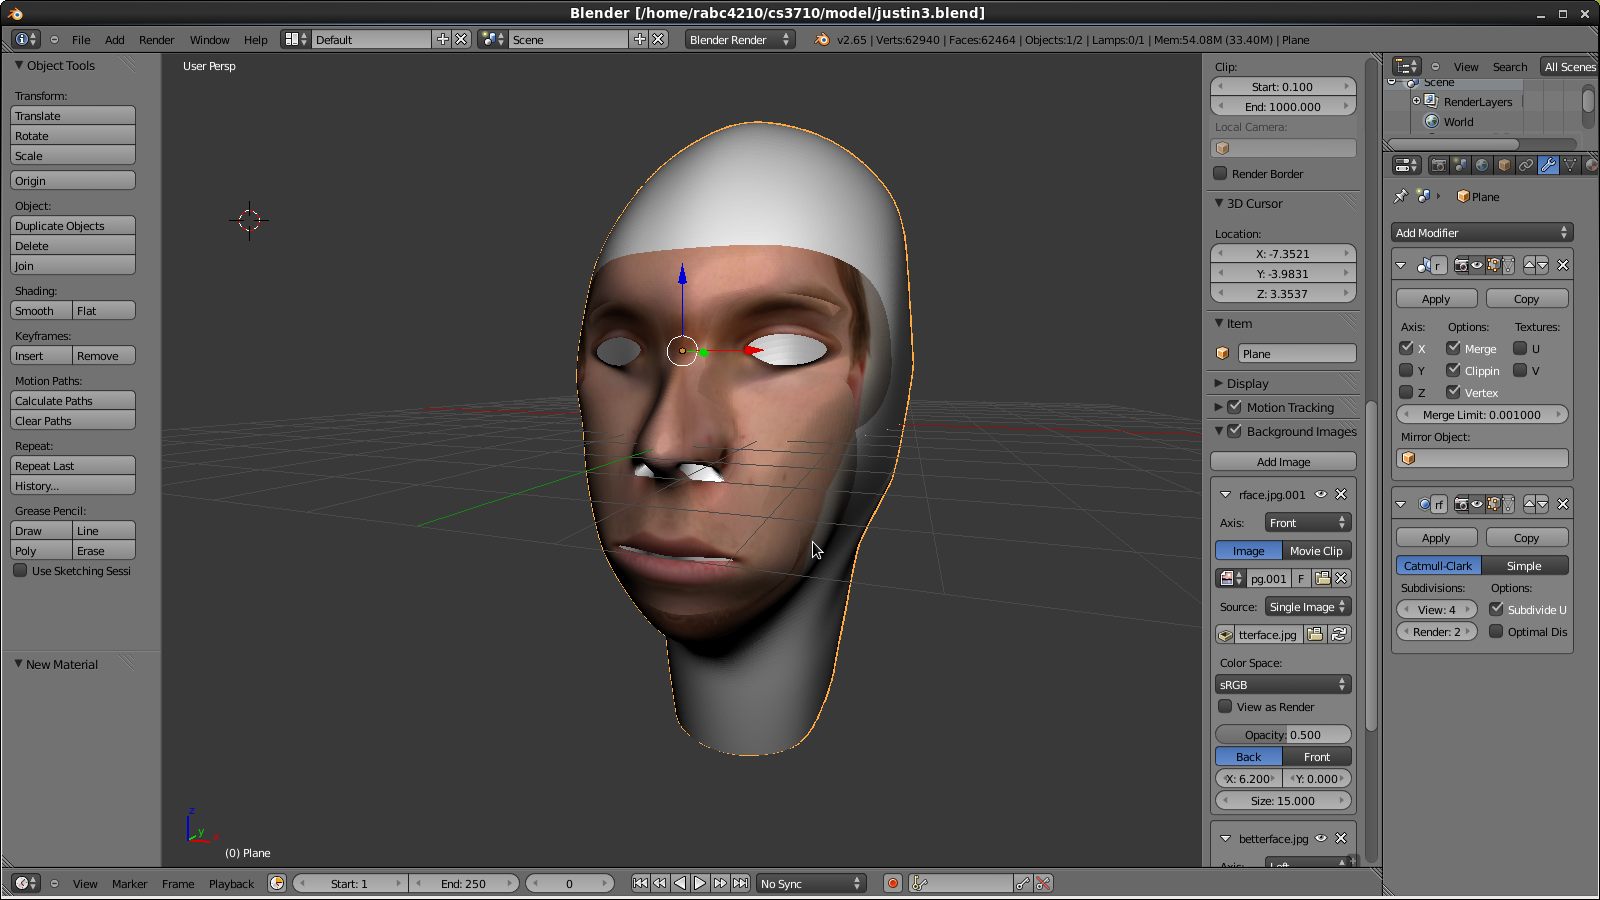Select the Modifiers wrench tab
This screenshot has height=900, width=1600.
[x=1548, y=165]
